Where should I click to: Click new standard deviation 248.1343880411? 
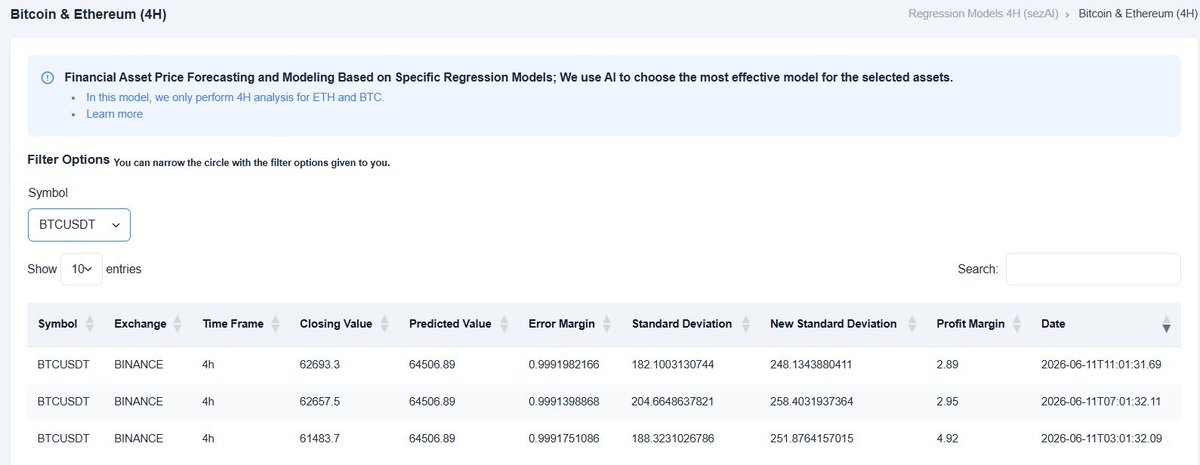pos(811,365)
